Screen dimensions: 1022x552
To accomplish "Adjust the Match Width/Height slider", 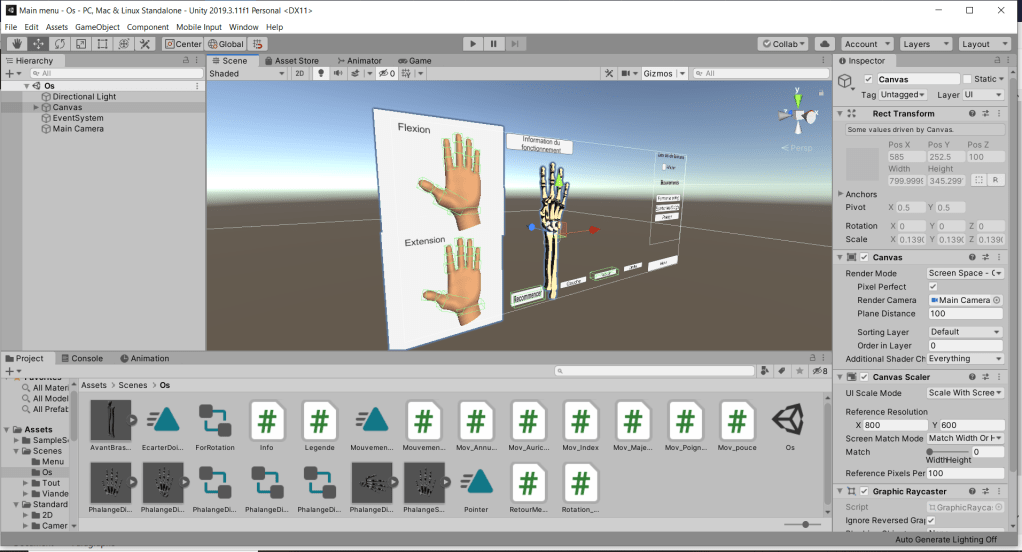I will pos(931,452).
